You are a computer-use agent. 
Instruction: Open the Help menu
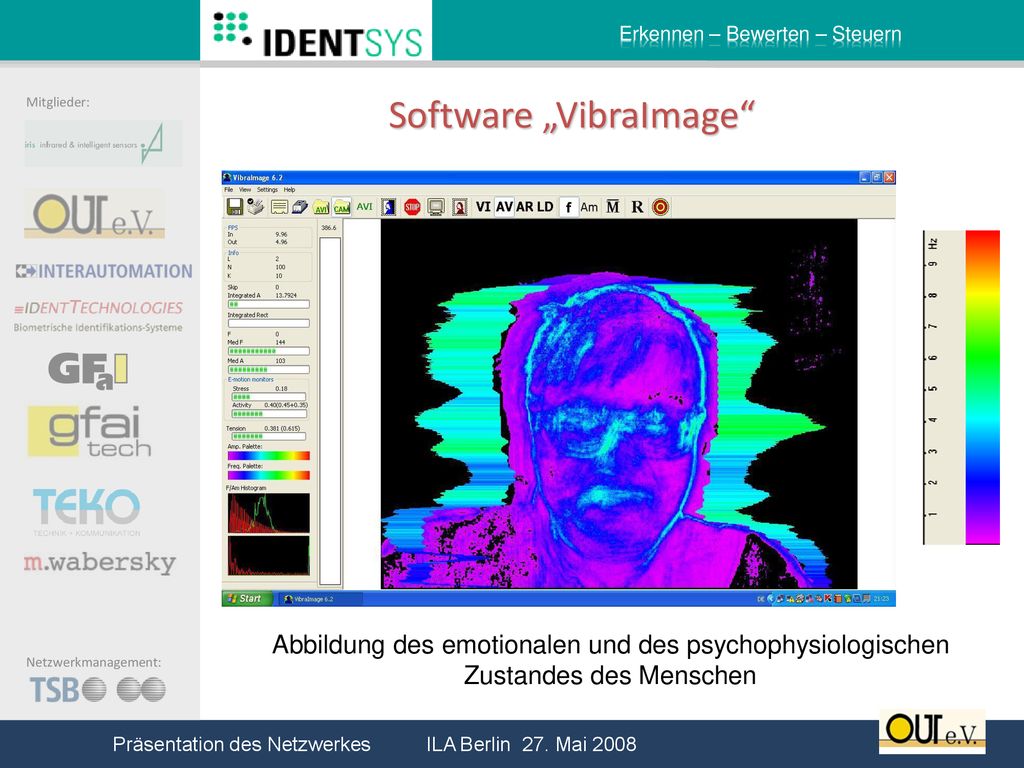point(289,189)
